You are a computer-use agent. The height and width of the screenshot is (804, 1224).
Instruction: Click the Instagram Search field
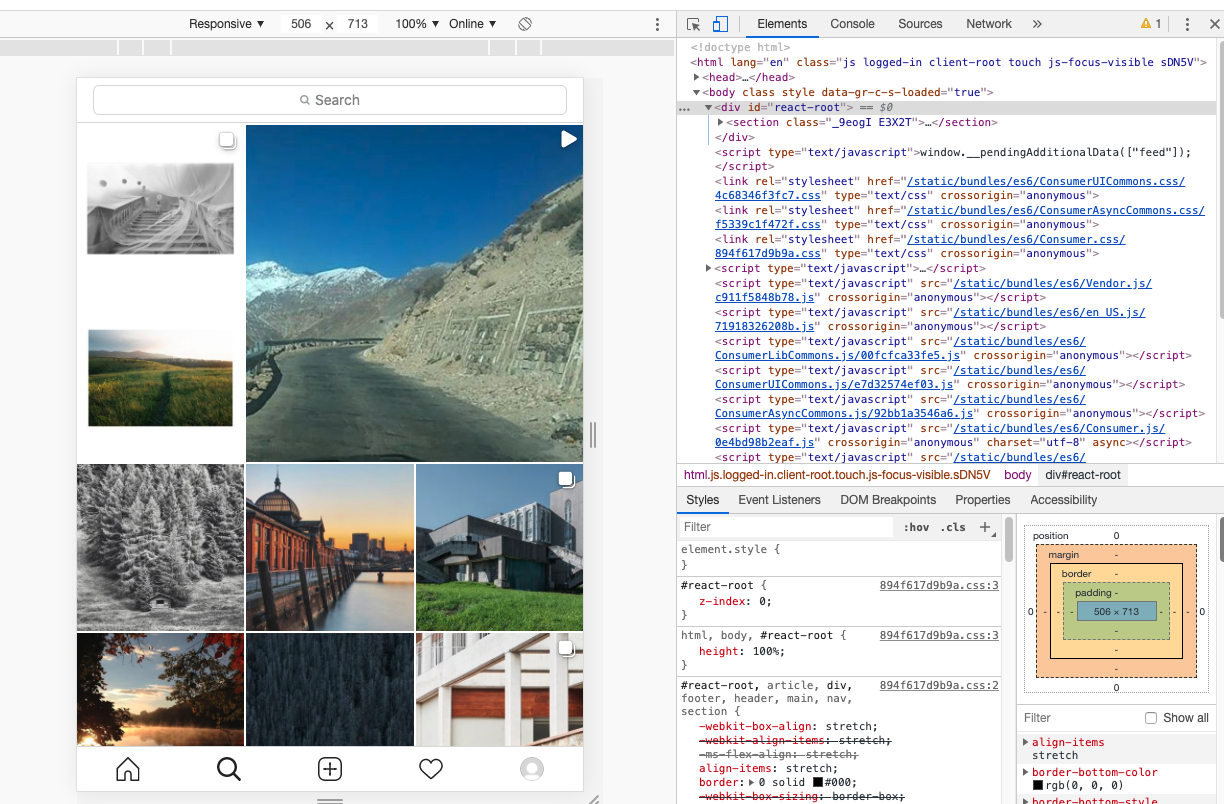tap(330, 100)
